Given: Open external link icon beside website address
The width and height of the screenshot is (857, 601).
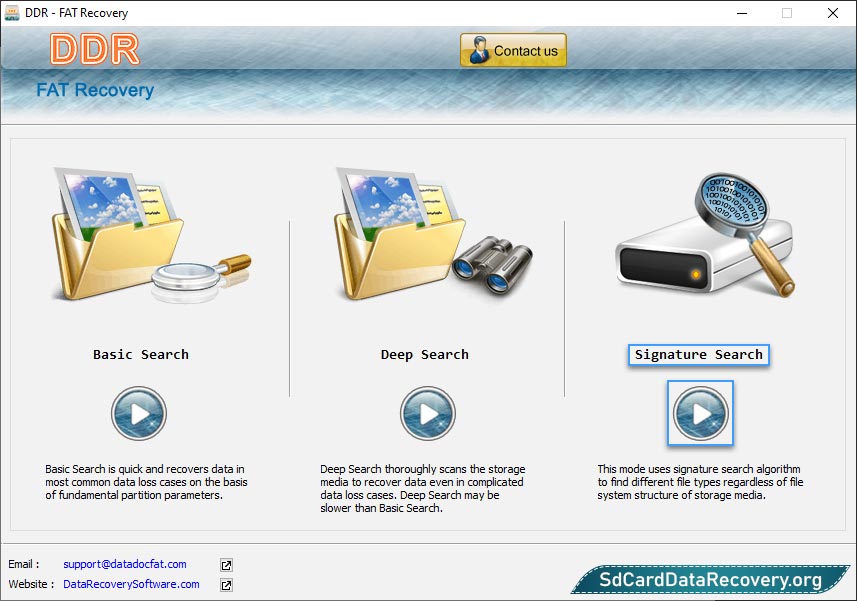Looking at the screenshot, I should [226, 585].
